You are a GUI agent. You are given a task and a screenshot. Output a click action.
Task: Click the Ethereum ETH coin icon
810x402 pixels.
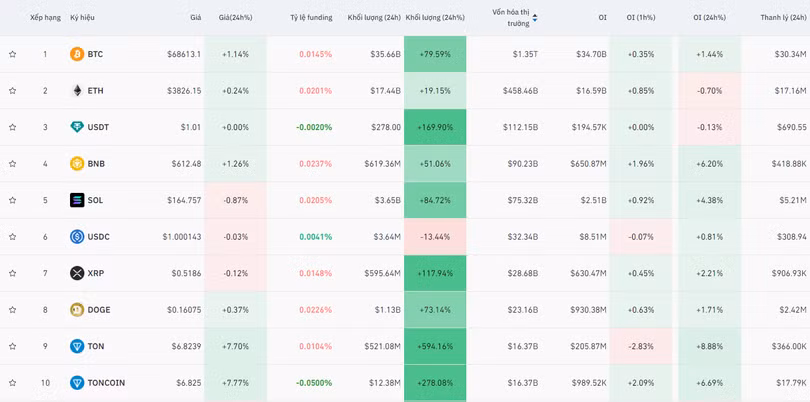click(77, 91)
